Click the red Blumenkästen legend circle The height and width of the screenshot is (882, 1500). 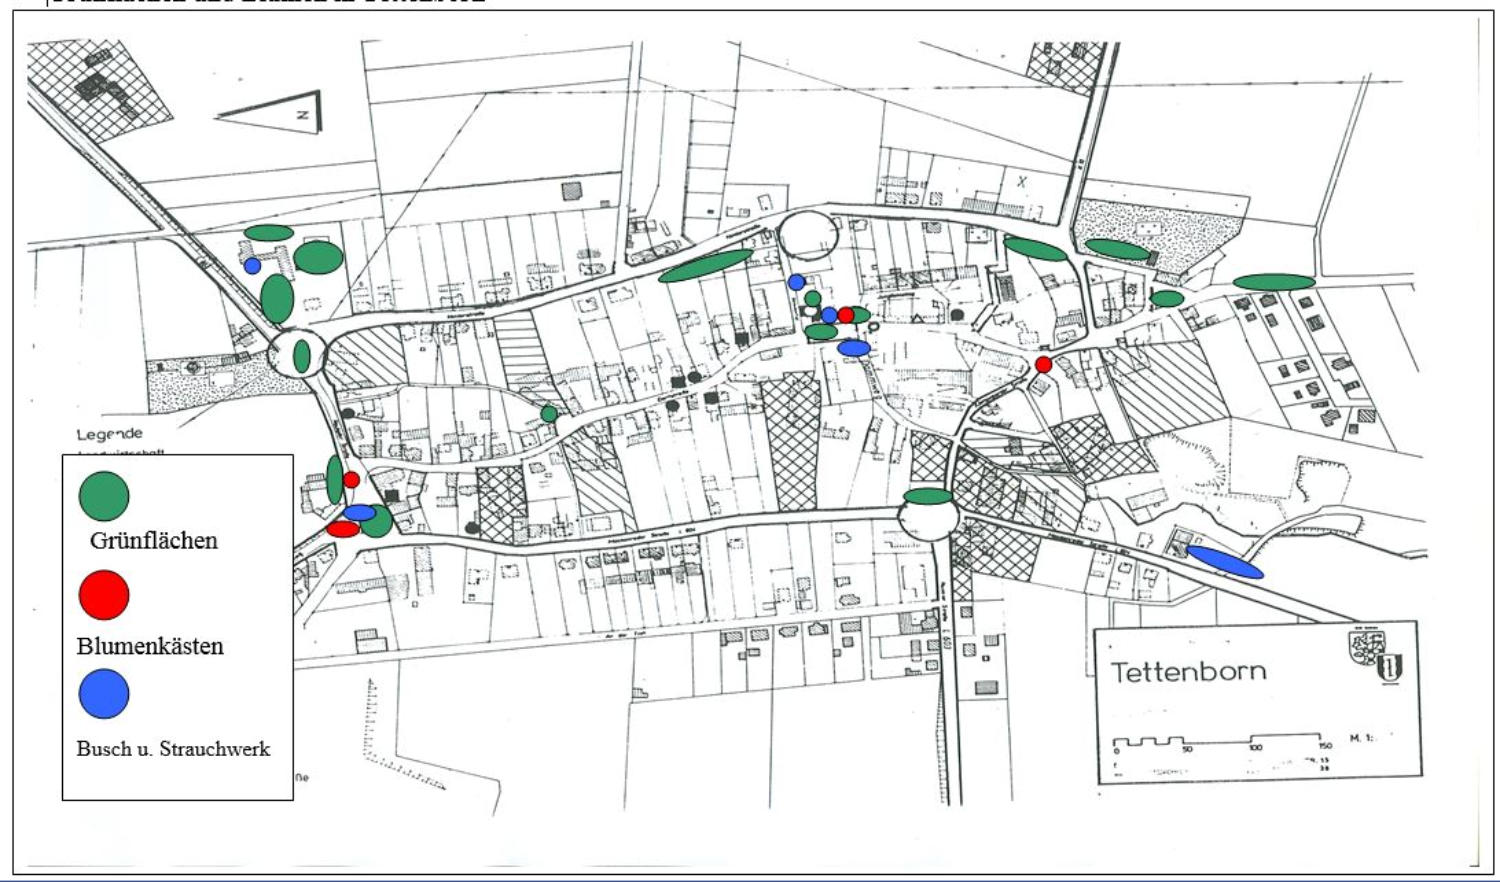tap(104, 595)
